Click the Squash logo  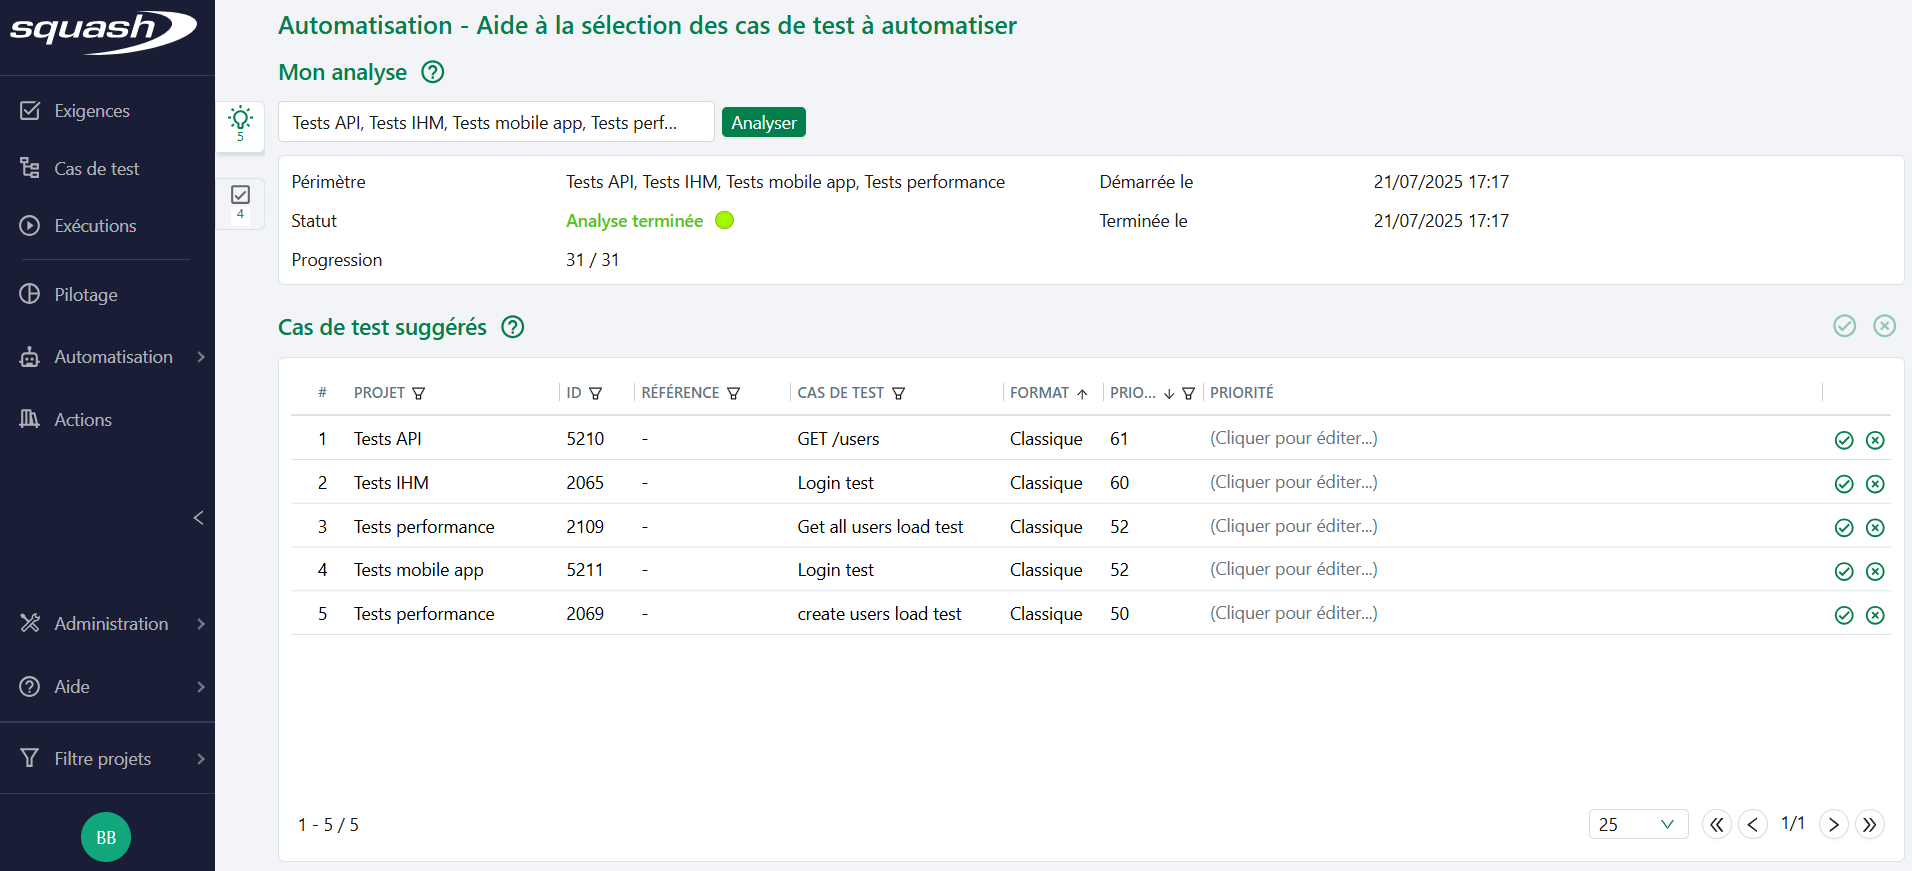[x=103, y=31]
